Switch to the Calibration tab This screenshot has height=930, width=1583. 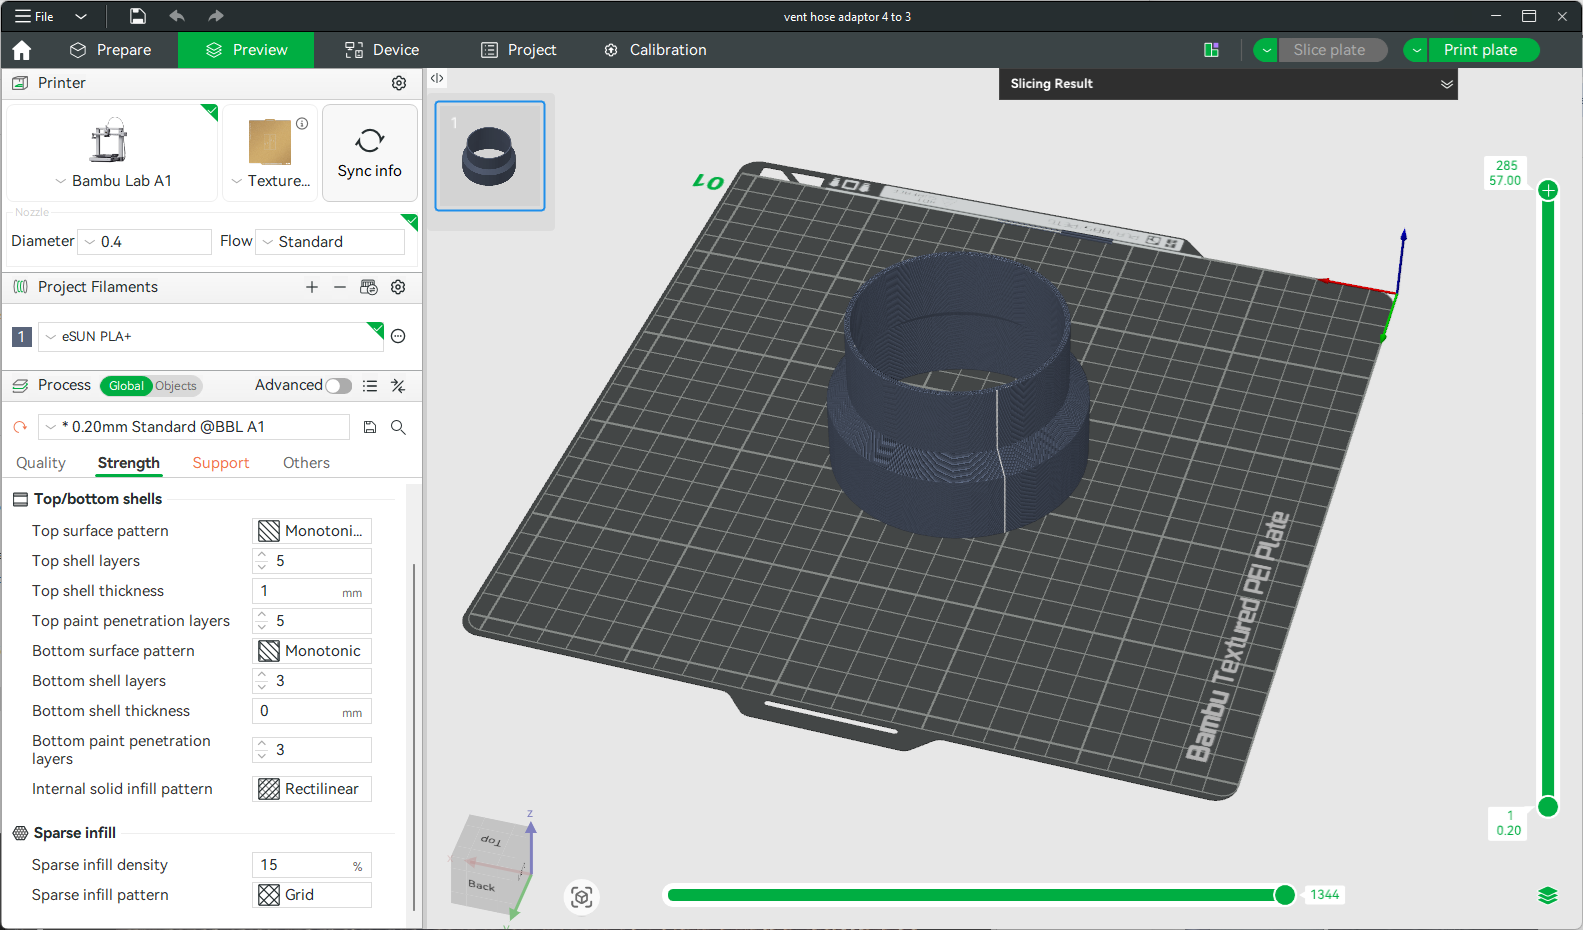(655, 50)
